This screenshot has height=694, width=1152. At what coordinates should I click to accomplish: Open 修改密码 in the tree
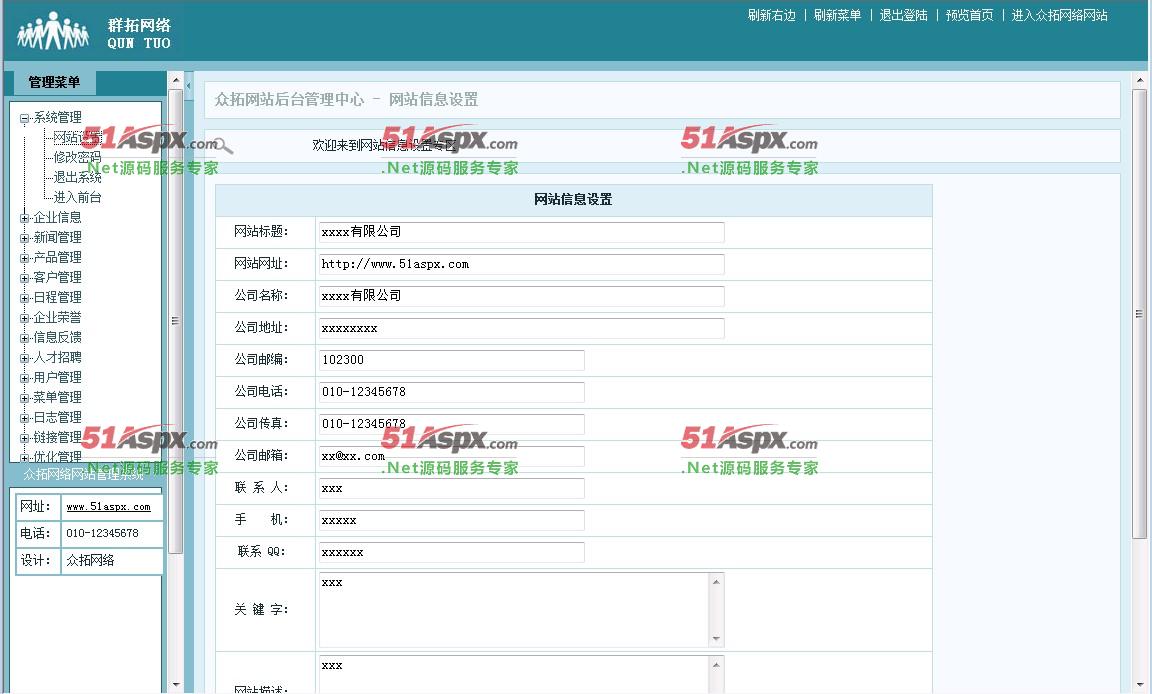coord(77,157)
